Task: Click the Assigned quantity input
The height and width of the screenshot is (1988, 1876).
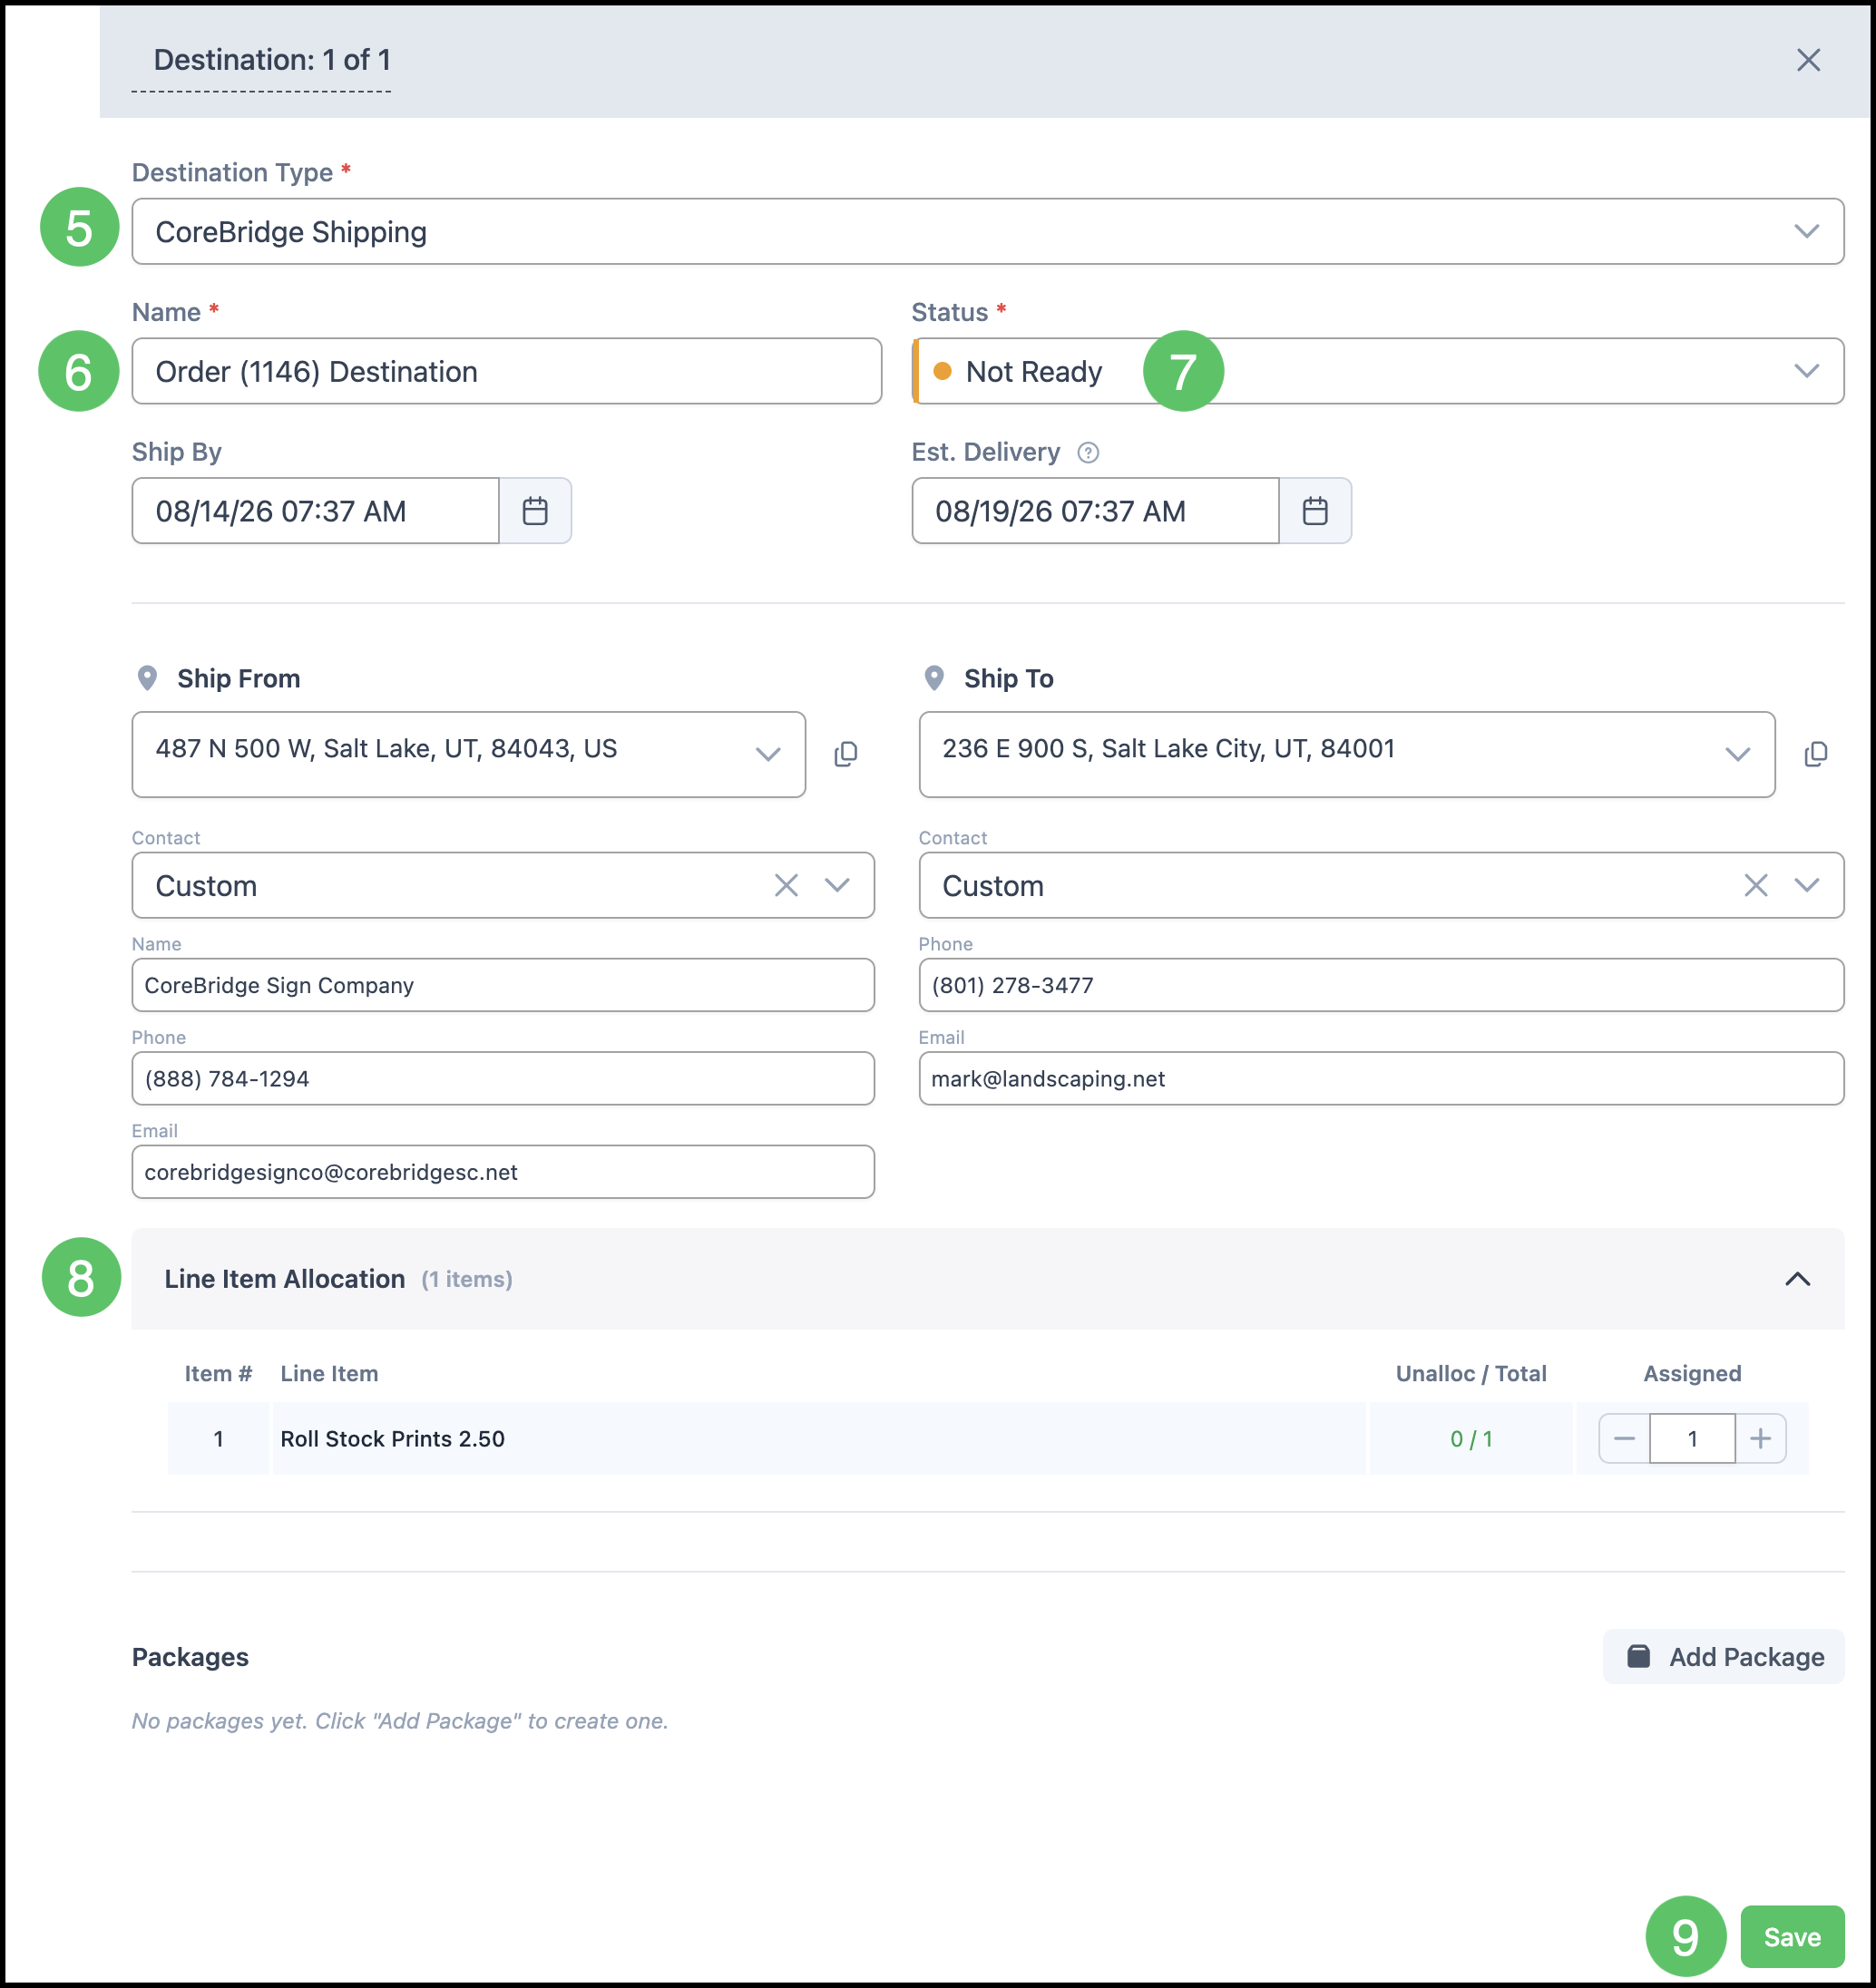Action: tap(1693, 1438)
